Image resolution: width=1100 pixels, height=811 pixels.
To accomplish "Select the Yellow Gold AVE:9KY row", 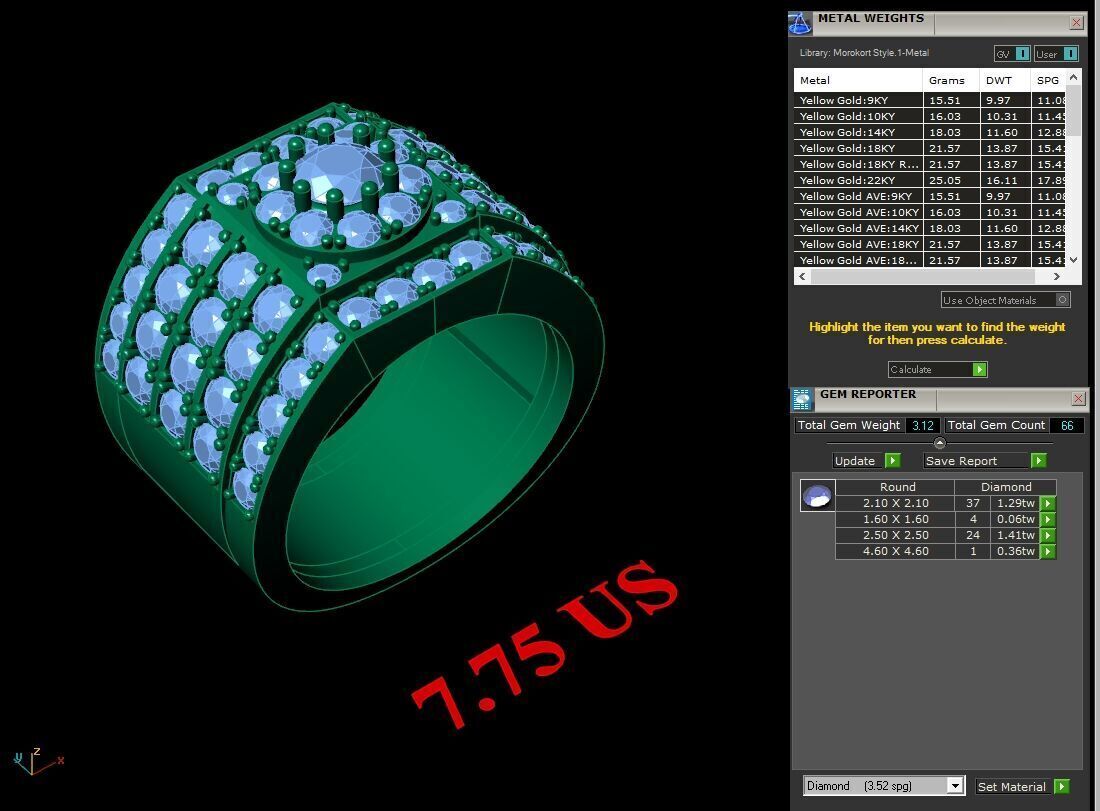I will click(930, 196).
